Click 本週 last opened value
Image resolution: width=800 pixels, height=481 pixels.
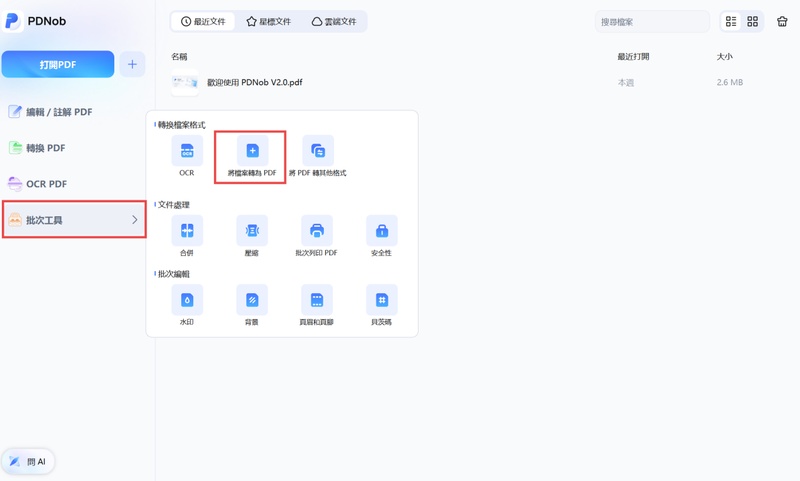coord(626,82)
